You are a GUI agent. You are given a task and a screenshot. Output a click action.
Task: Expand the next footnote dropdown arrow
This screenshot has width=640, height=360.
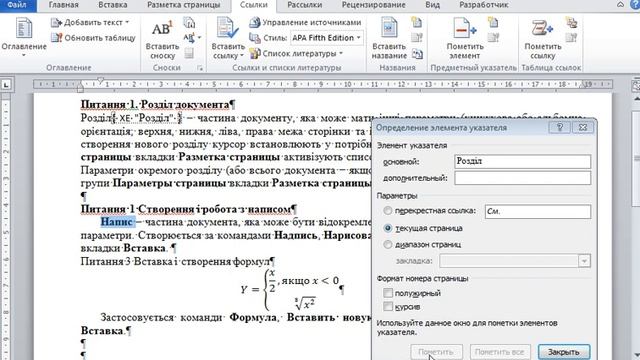(200, 38)
